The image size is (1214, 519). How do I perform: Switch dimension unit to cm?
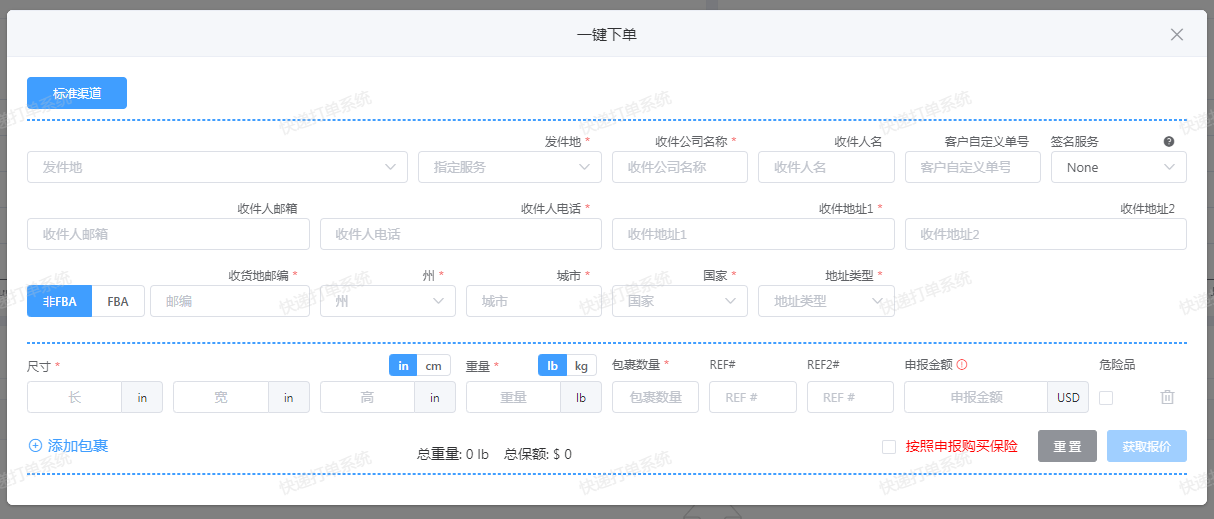(433, 366)
